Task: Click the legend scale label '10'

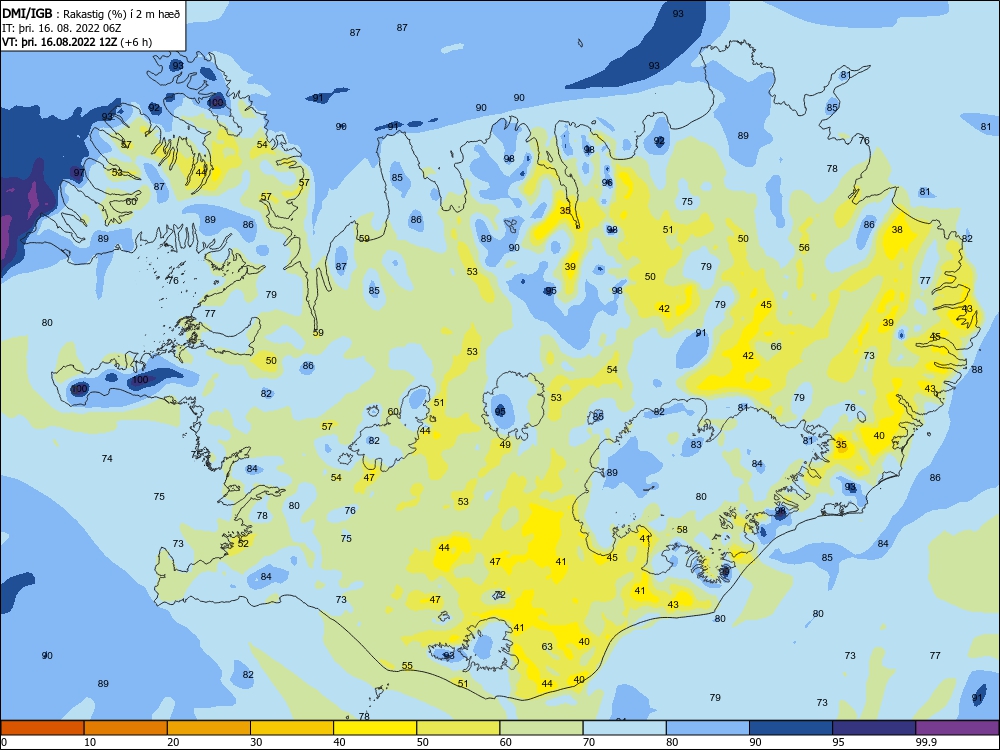Action: point(90,742)
